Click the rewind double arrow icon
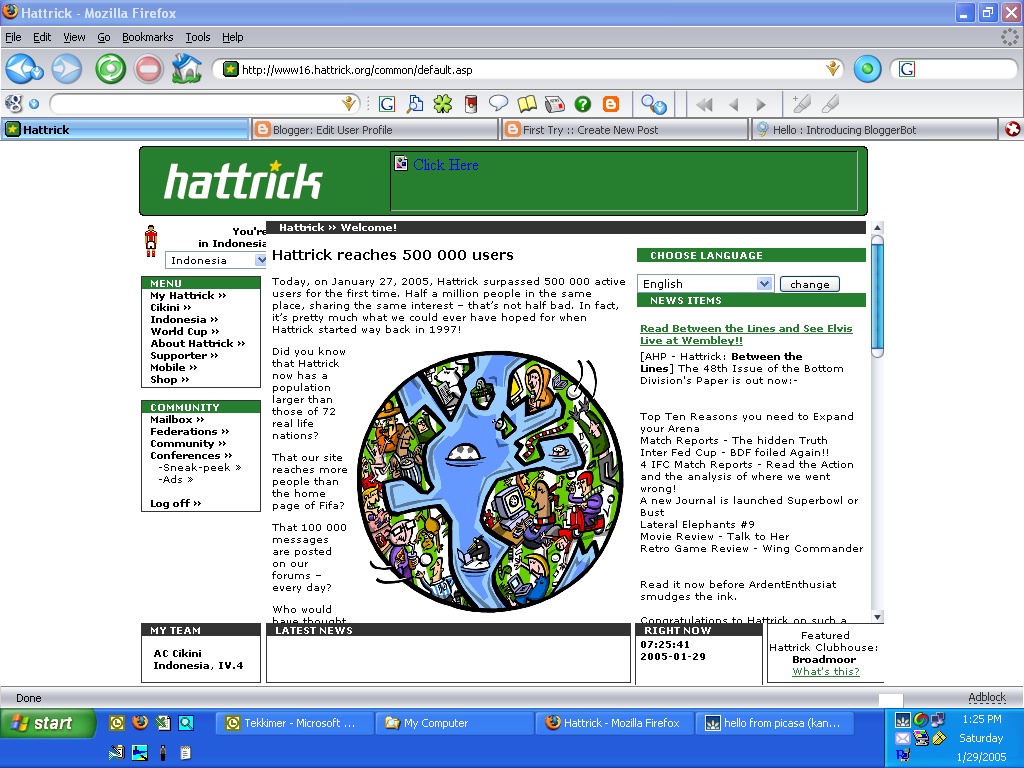 (704, 104)
